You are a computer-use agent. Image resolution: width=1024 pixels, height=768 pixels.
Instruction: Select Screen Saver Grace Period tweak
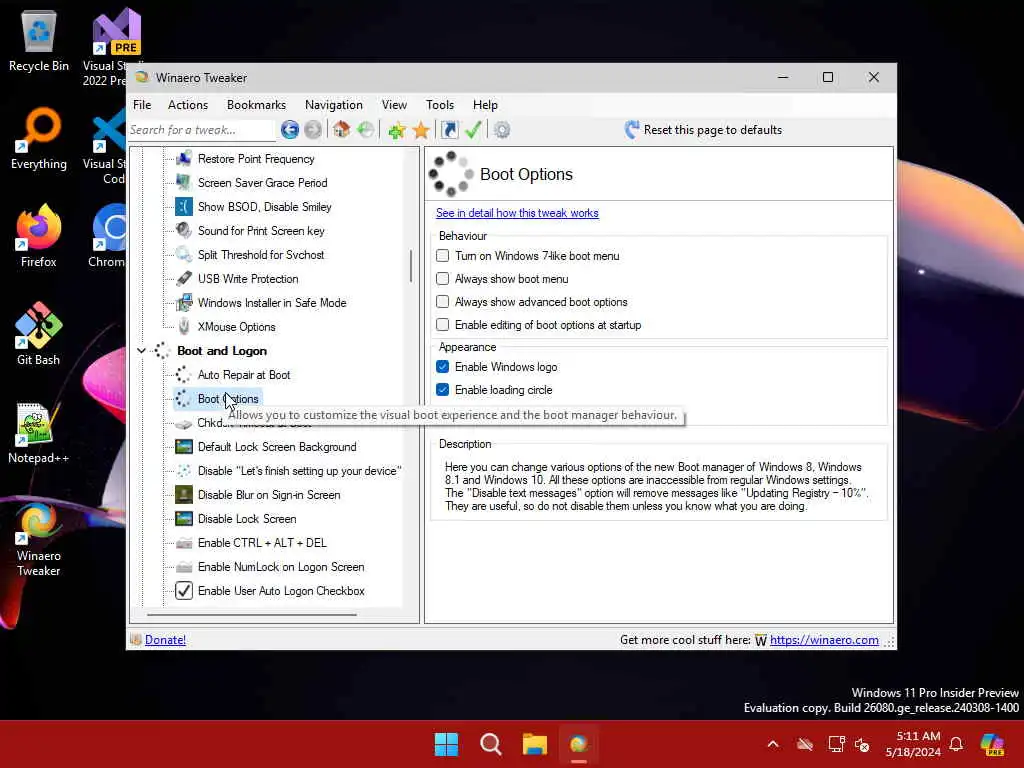(263, 183)
